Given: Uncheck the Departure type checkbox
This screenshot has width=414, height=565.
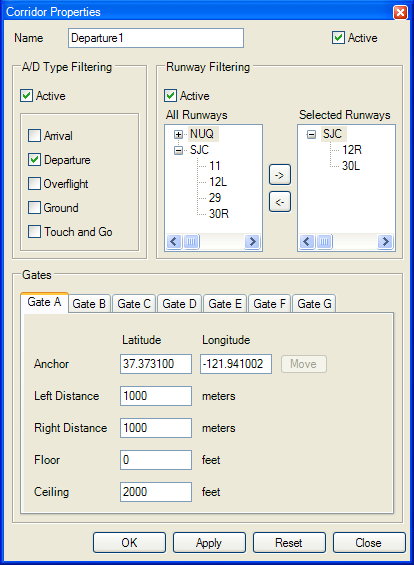Looking at the screenshot, I should (35, 160).
